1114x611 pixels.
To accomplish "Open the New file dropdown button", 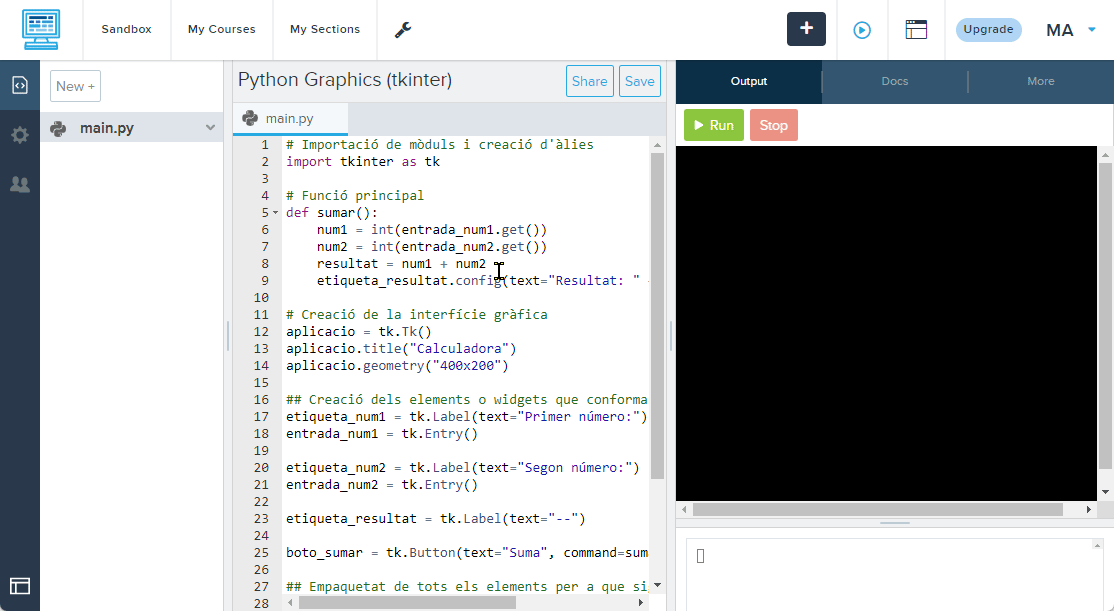I will pyautogui.click(x=75, y=86).
